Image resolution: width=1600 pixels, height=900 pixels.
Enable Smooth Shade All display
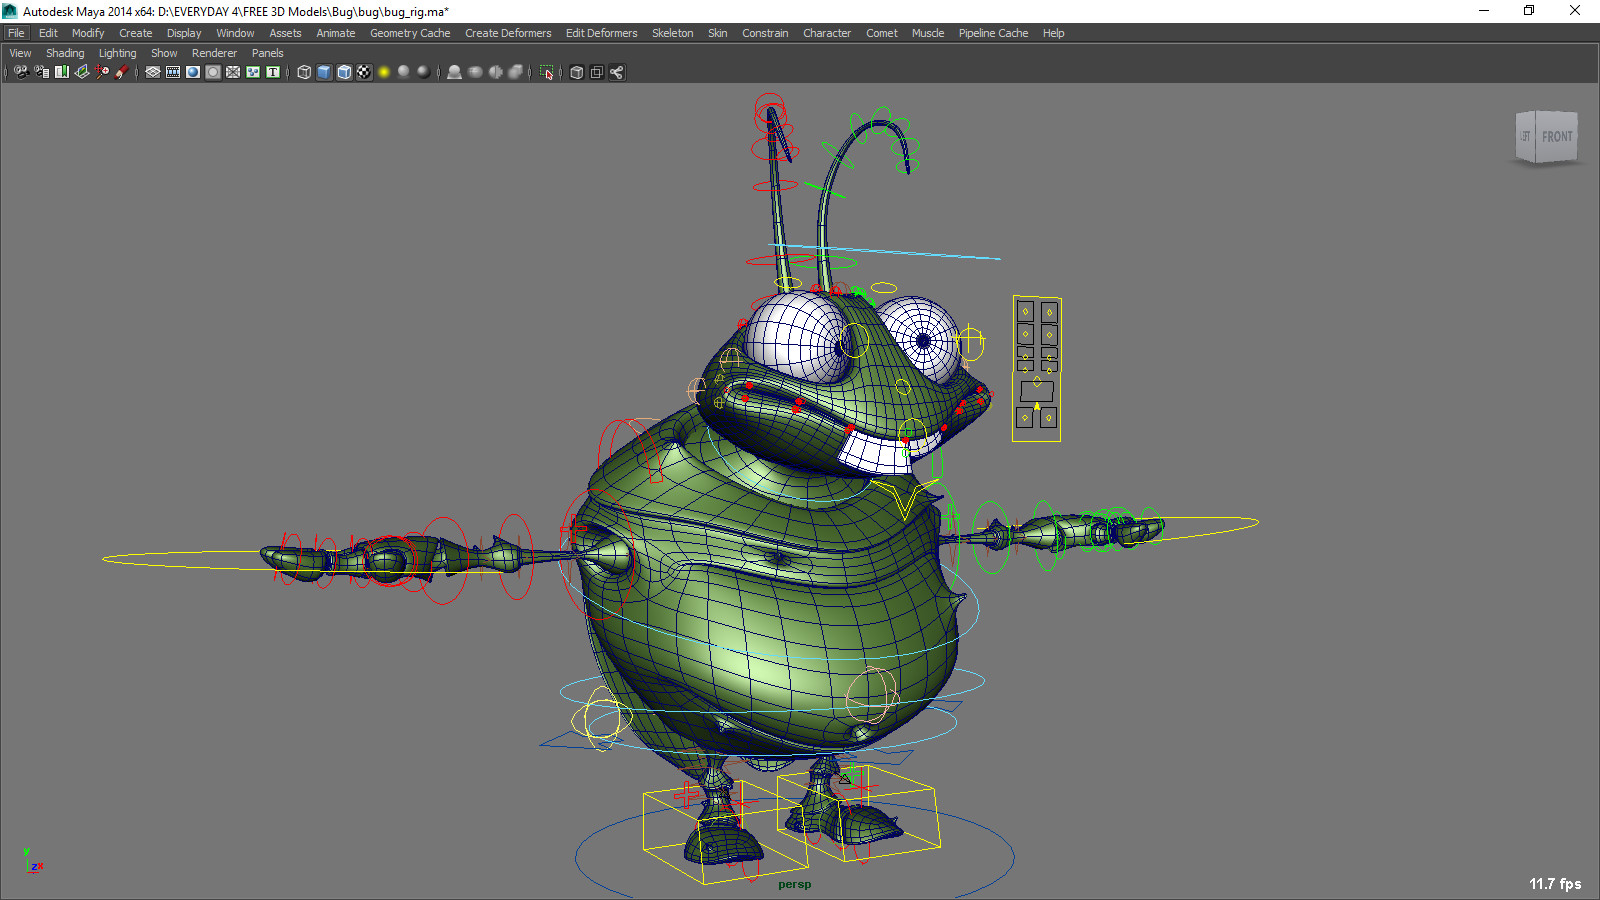pyautogui.click(x=323, y=72)
